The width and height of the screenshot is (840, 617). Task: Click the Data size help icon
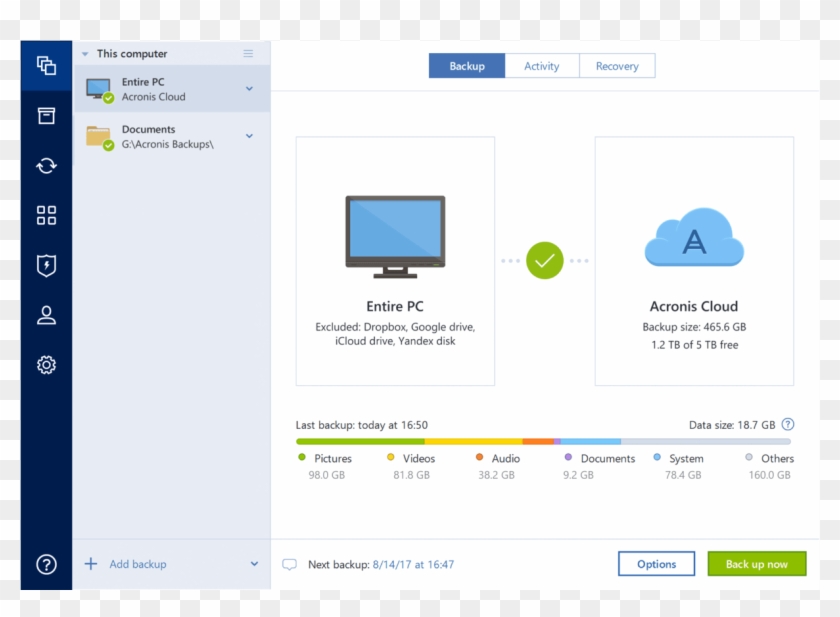click(789, 424)
